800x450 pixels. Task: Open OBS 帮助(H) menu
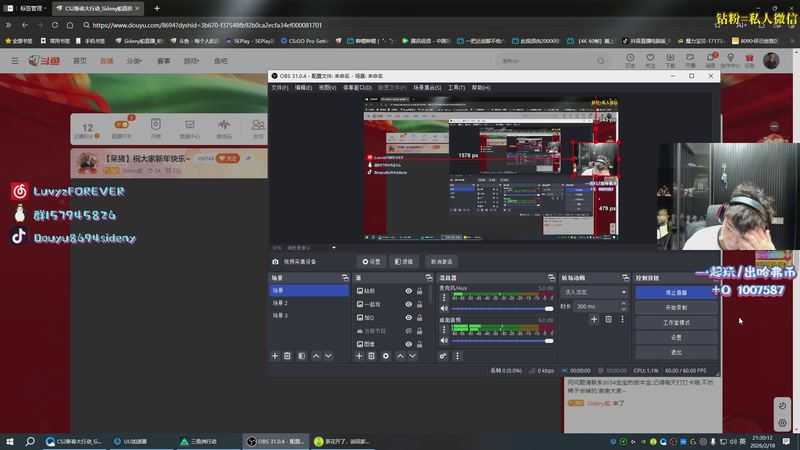(x=481, y=88)
